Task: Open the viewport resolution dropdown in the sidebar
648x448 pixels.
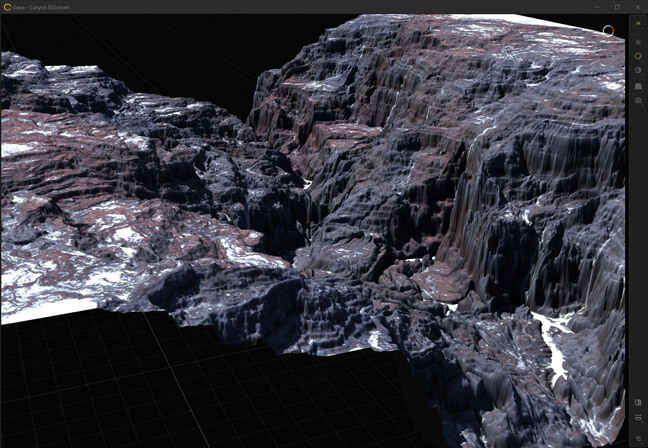Action: coord(638,418)
